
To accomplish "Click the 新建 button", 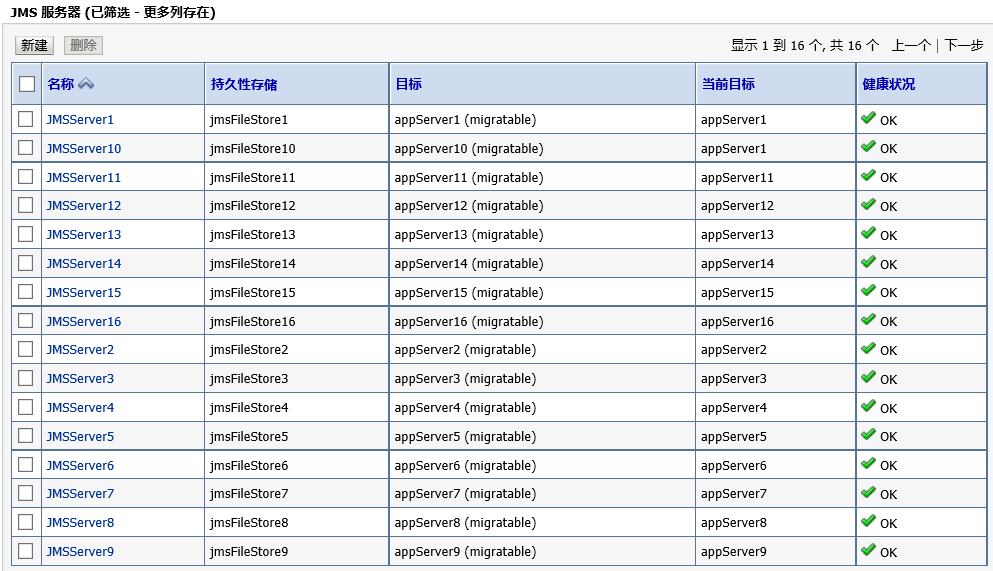I will pyautogui.click(x=34, y=45).
